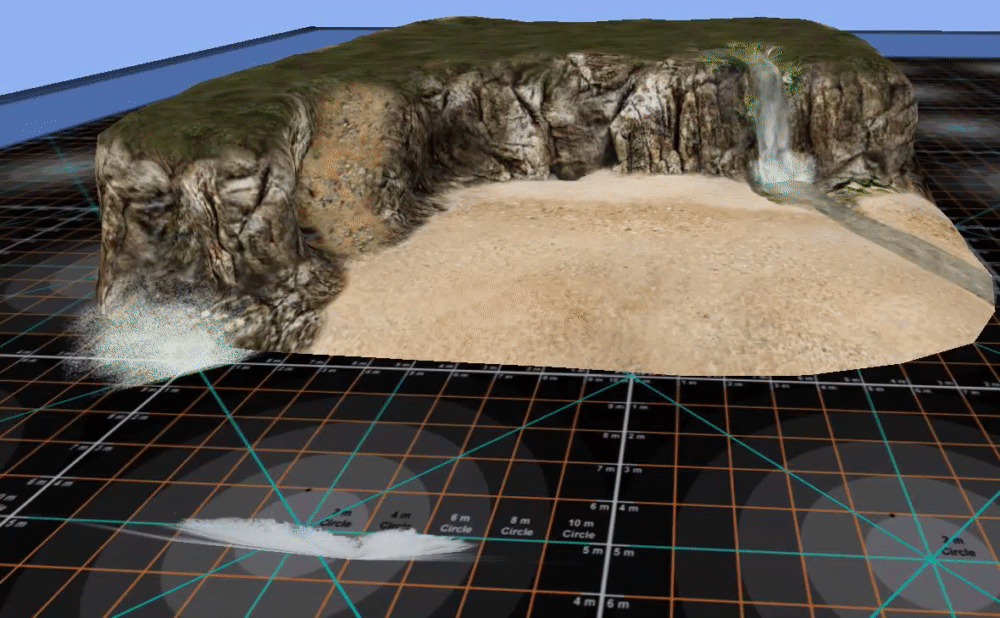The height and width of the screenshot is (618, 1000).
Task: Click the "8 m | 2 m" axis marking
Action: coord(624,436)
